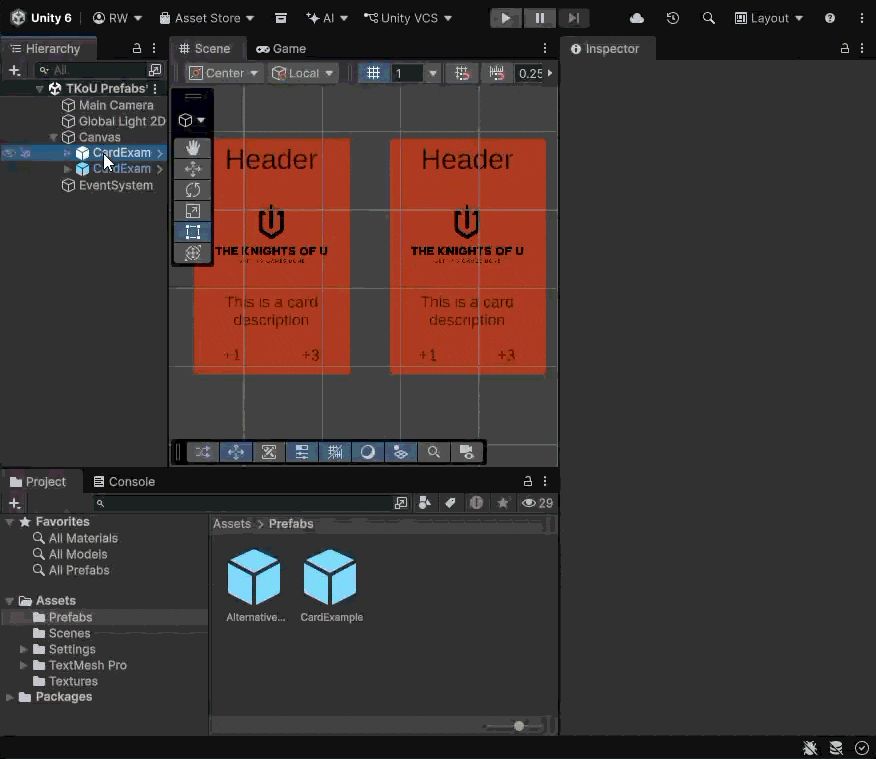The height and width of the screenshot is (759, 876).
Task: Toggle increment snapping ruler icon
Action: click(497, 73)
